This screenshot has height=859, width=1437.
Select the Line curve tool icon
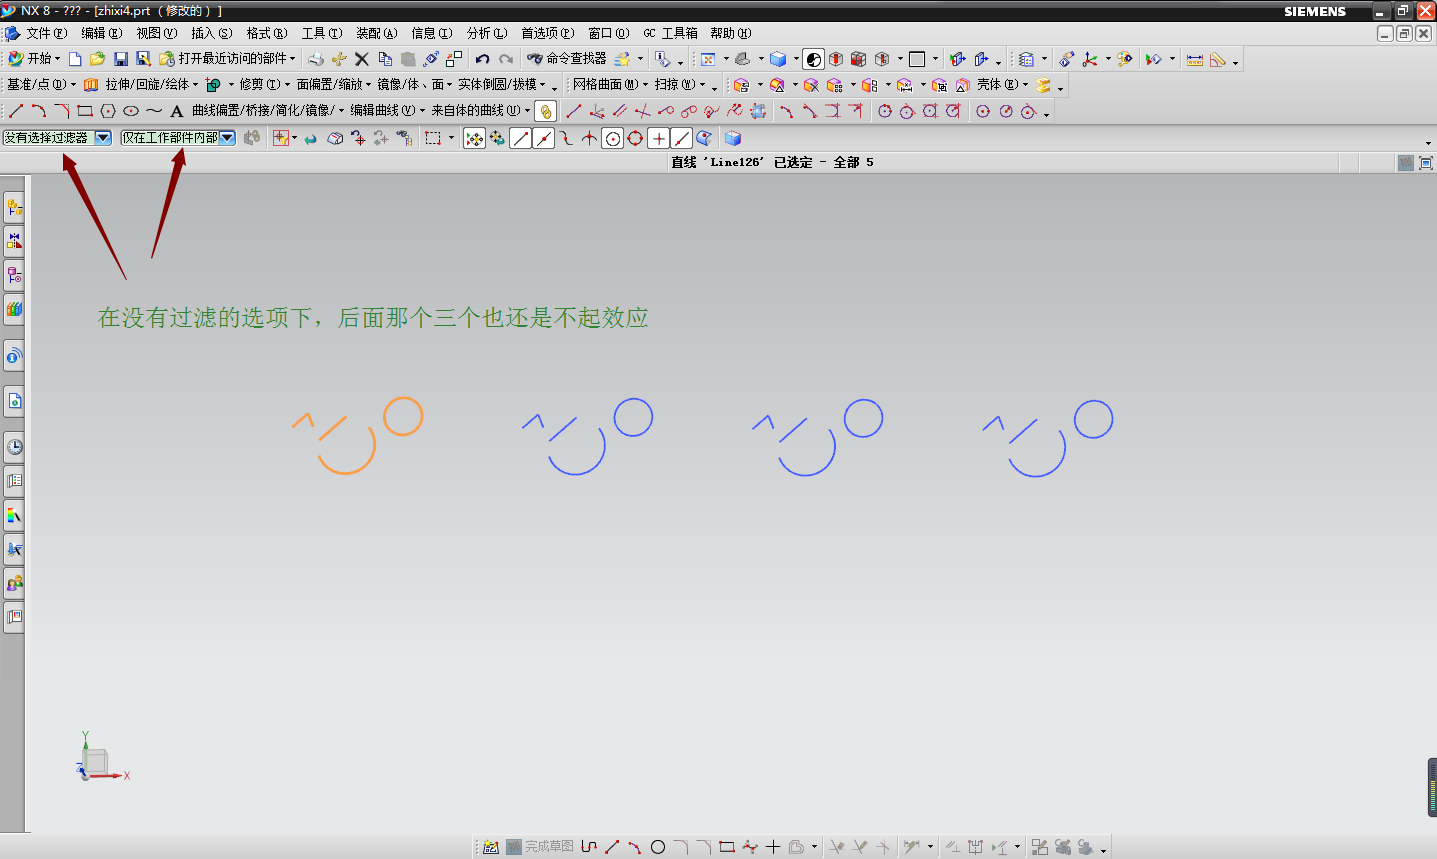click(15, 111)
